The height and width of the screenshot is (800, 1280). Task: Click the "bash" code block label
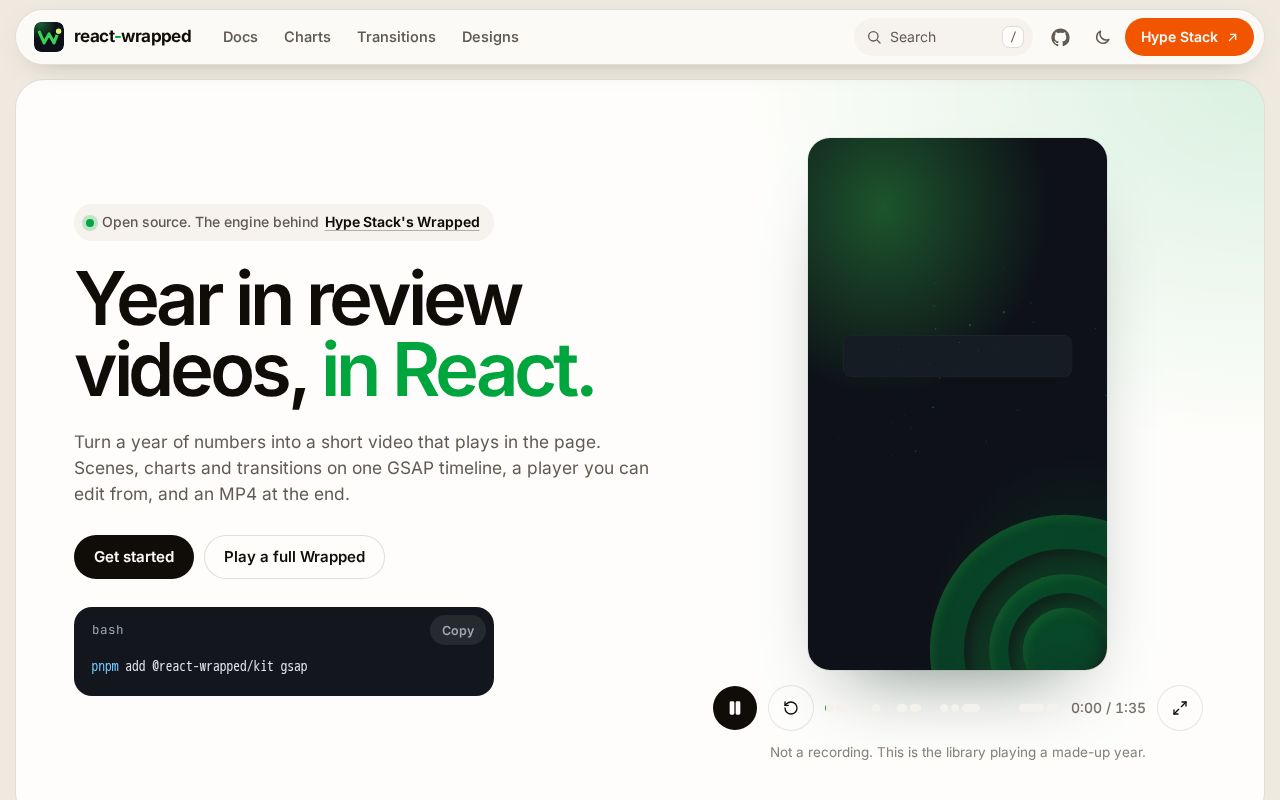click(x=108, y=630)
